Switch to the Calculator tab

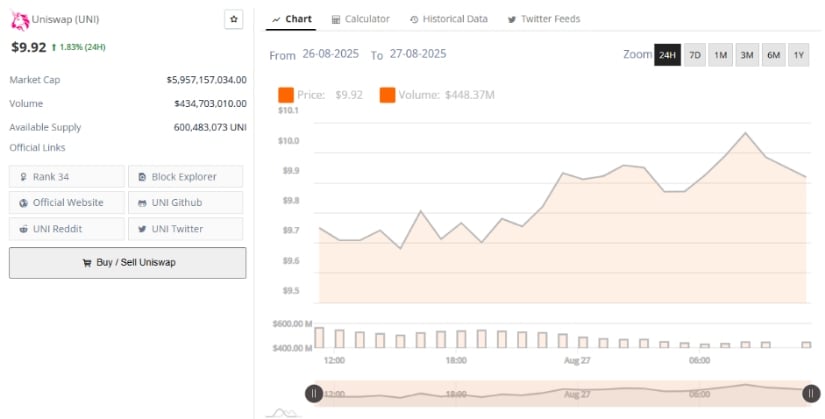(360, 19)
